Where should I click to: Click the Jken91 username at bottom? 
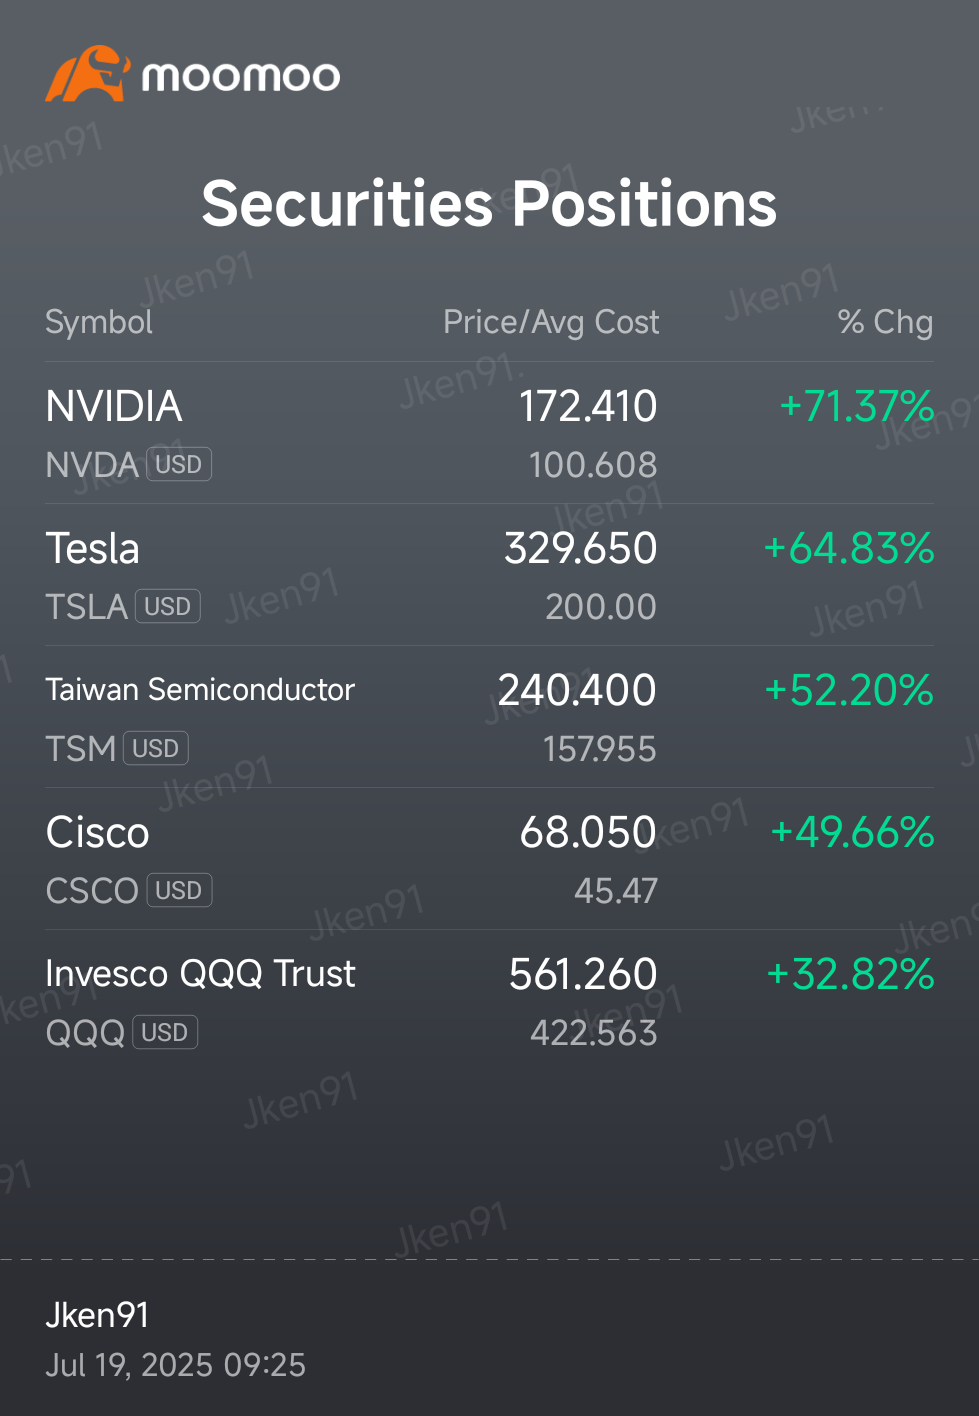coord(97,1315)
